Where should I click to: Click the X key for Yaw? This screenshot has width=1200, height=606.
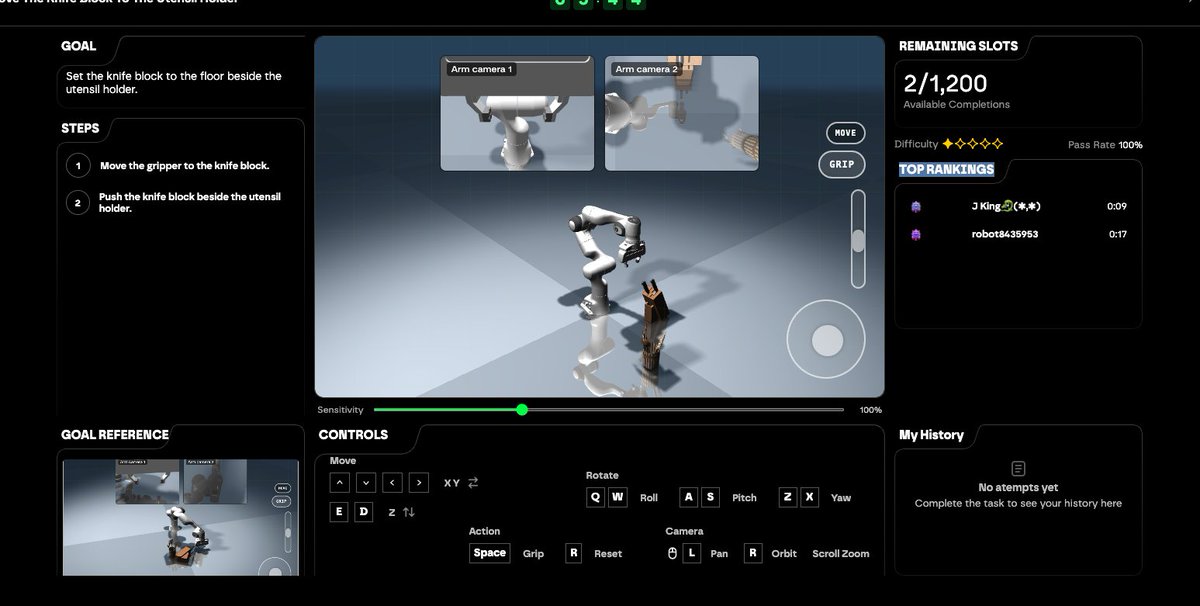pos(809,497)
